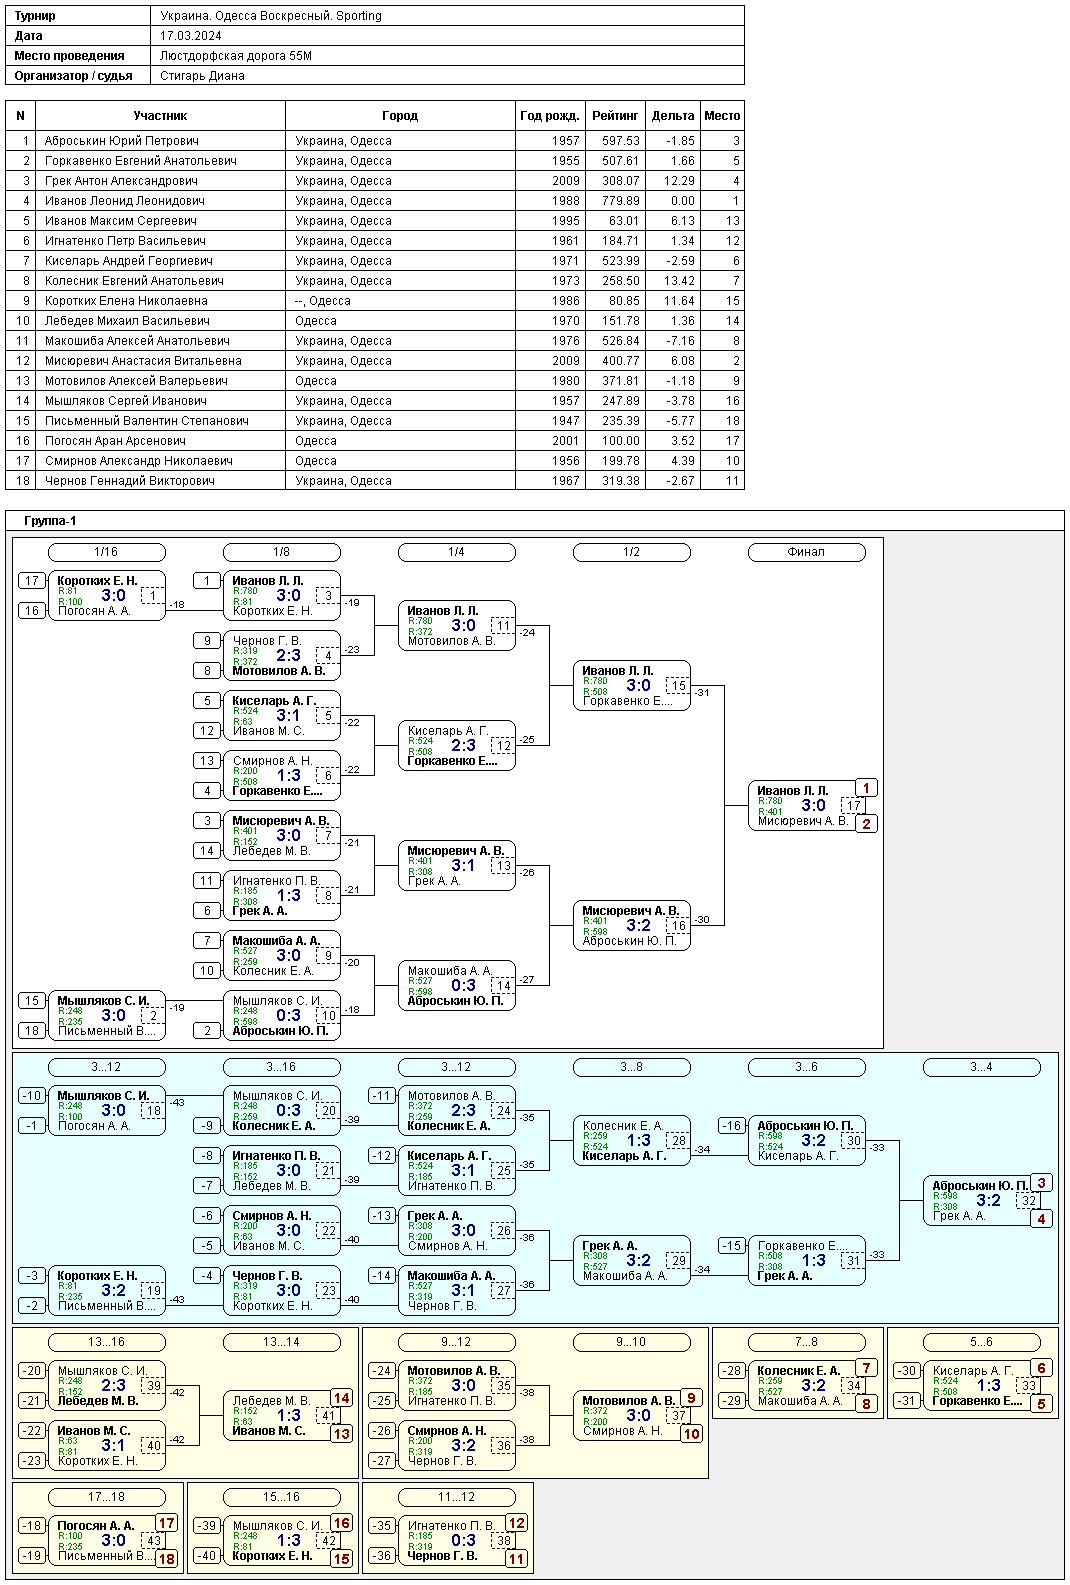Click the Рейтинг column header
Viewport: 1070px width, 1585px height.
click(615, 116)
